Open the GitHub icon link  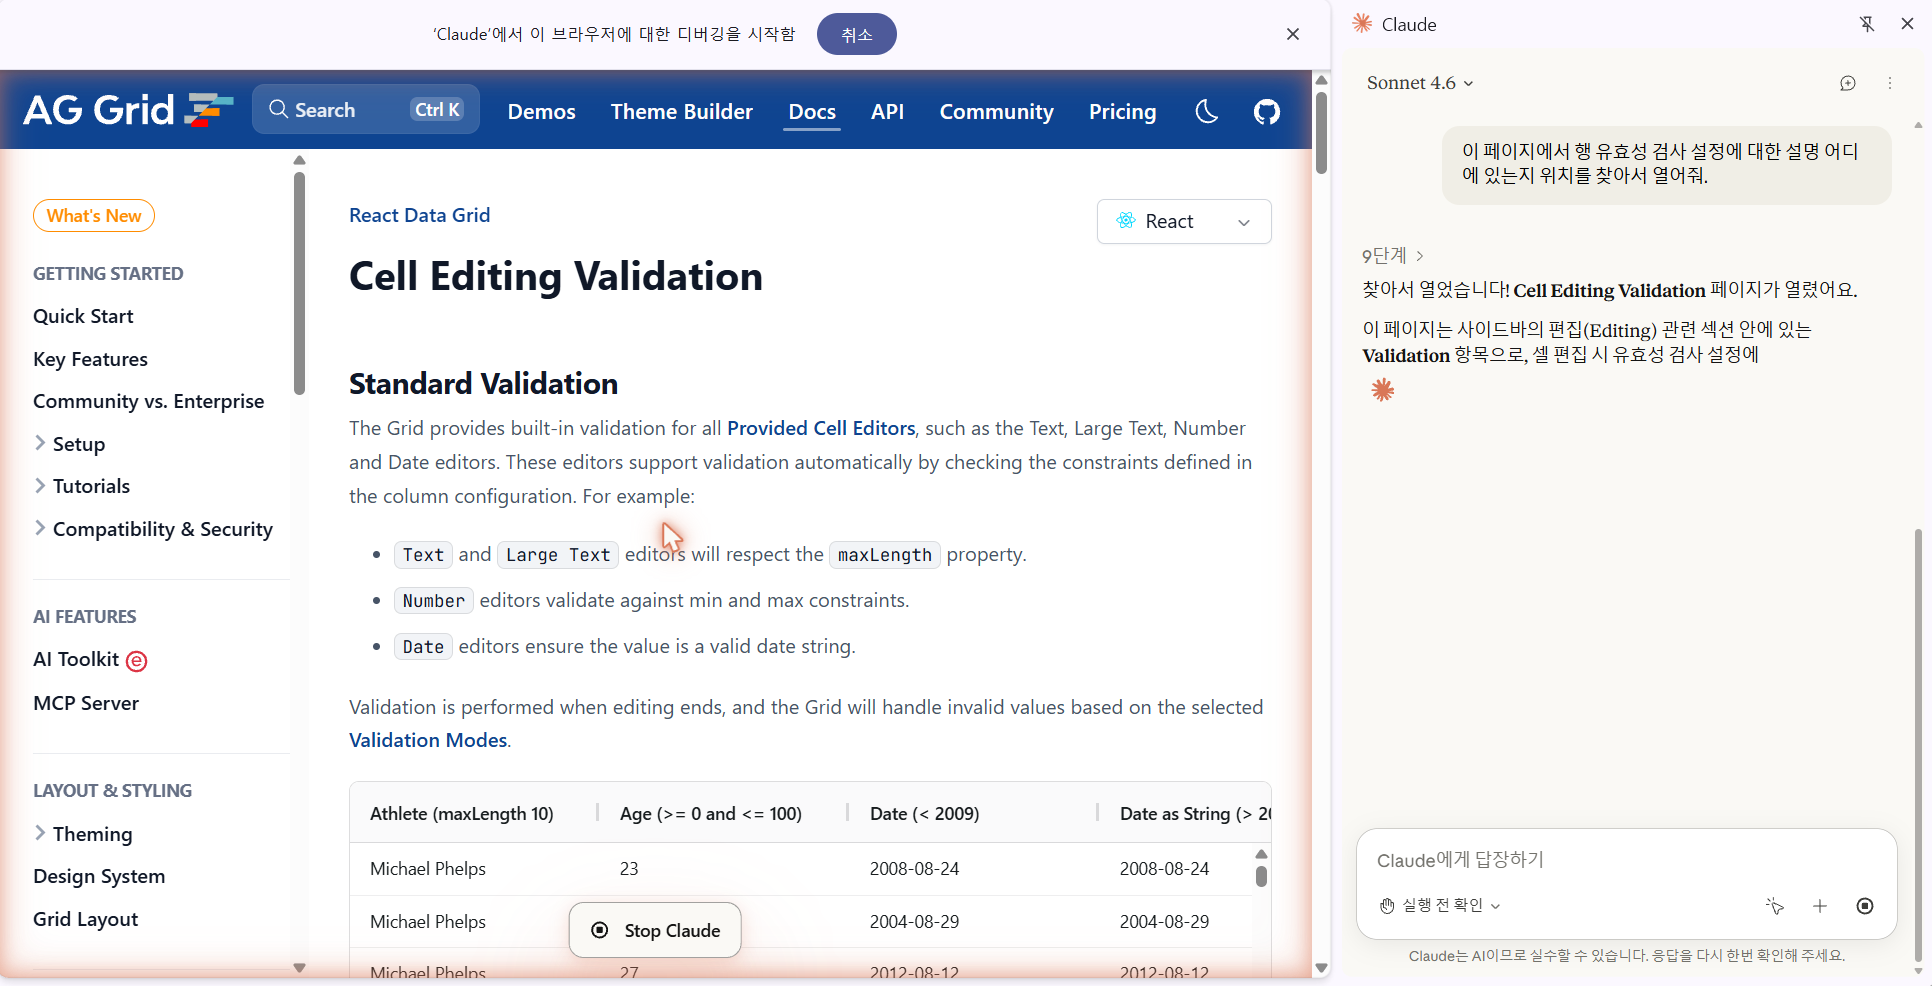(1267, 111)
